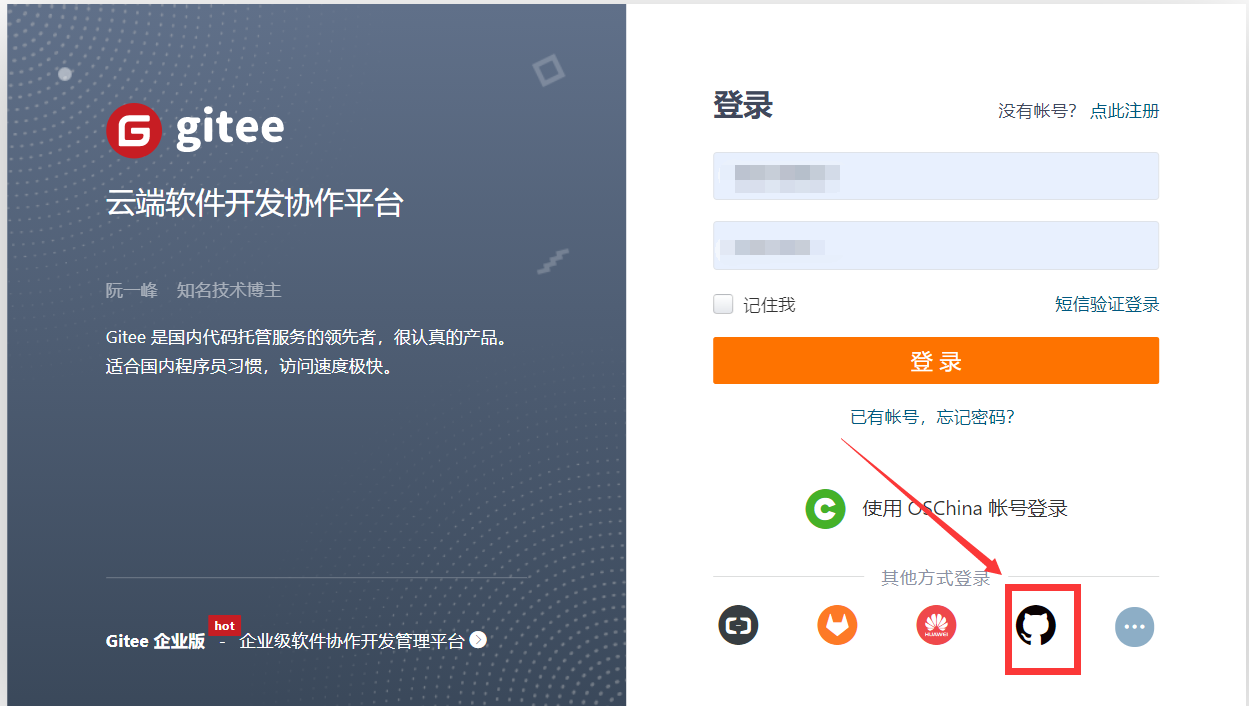Click the GitHub icon inside the red box

tap(1042, 625)
